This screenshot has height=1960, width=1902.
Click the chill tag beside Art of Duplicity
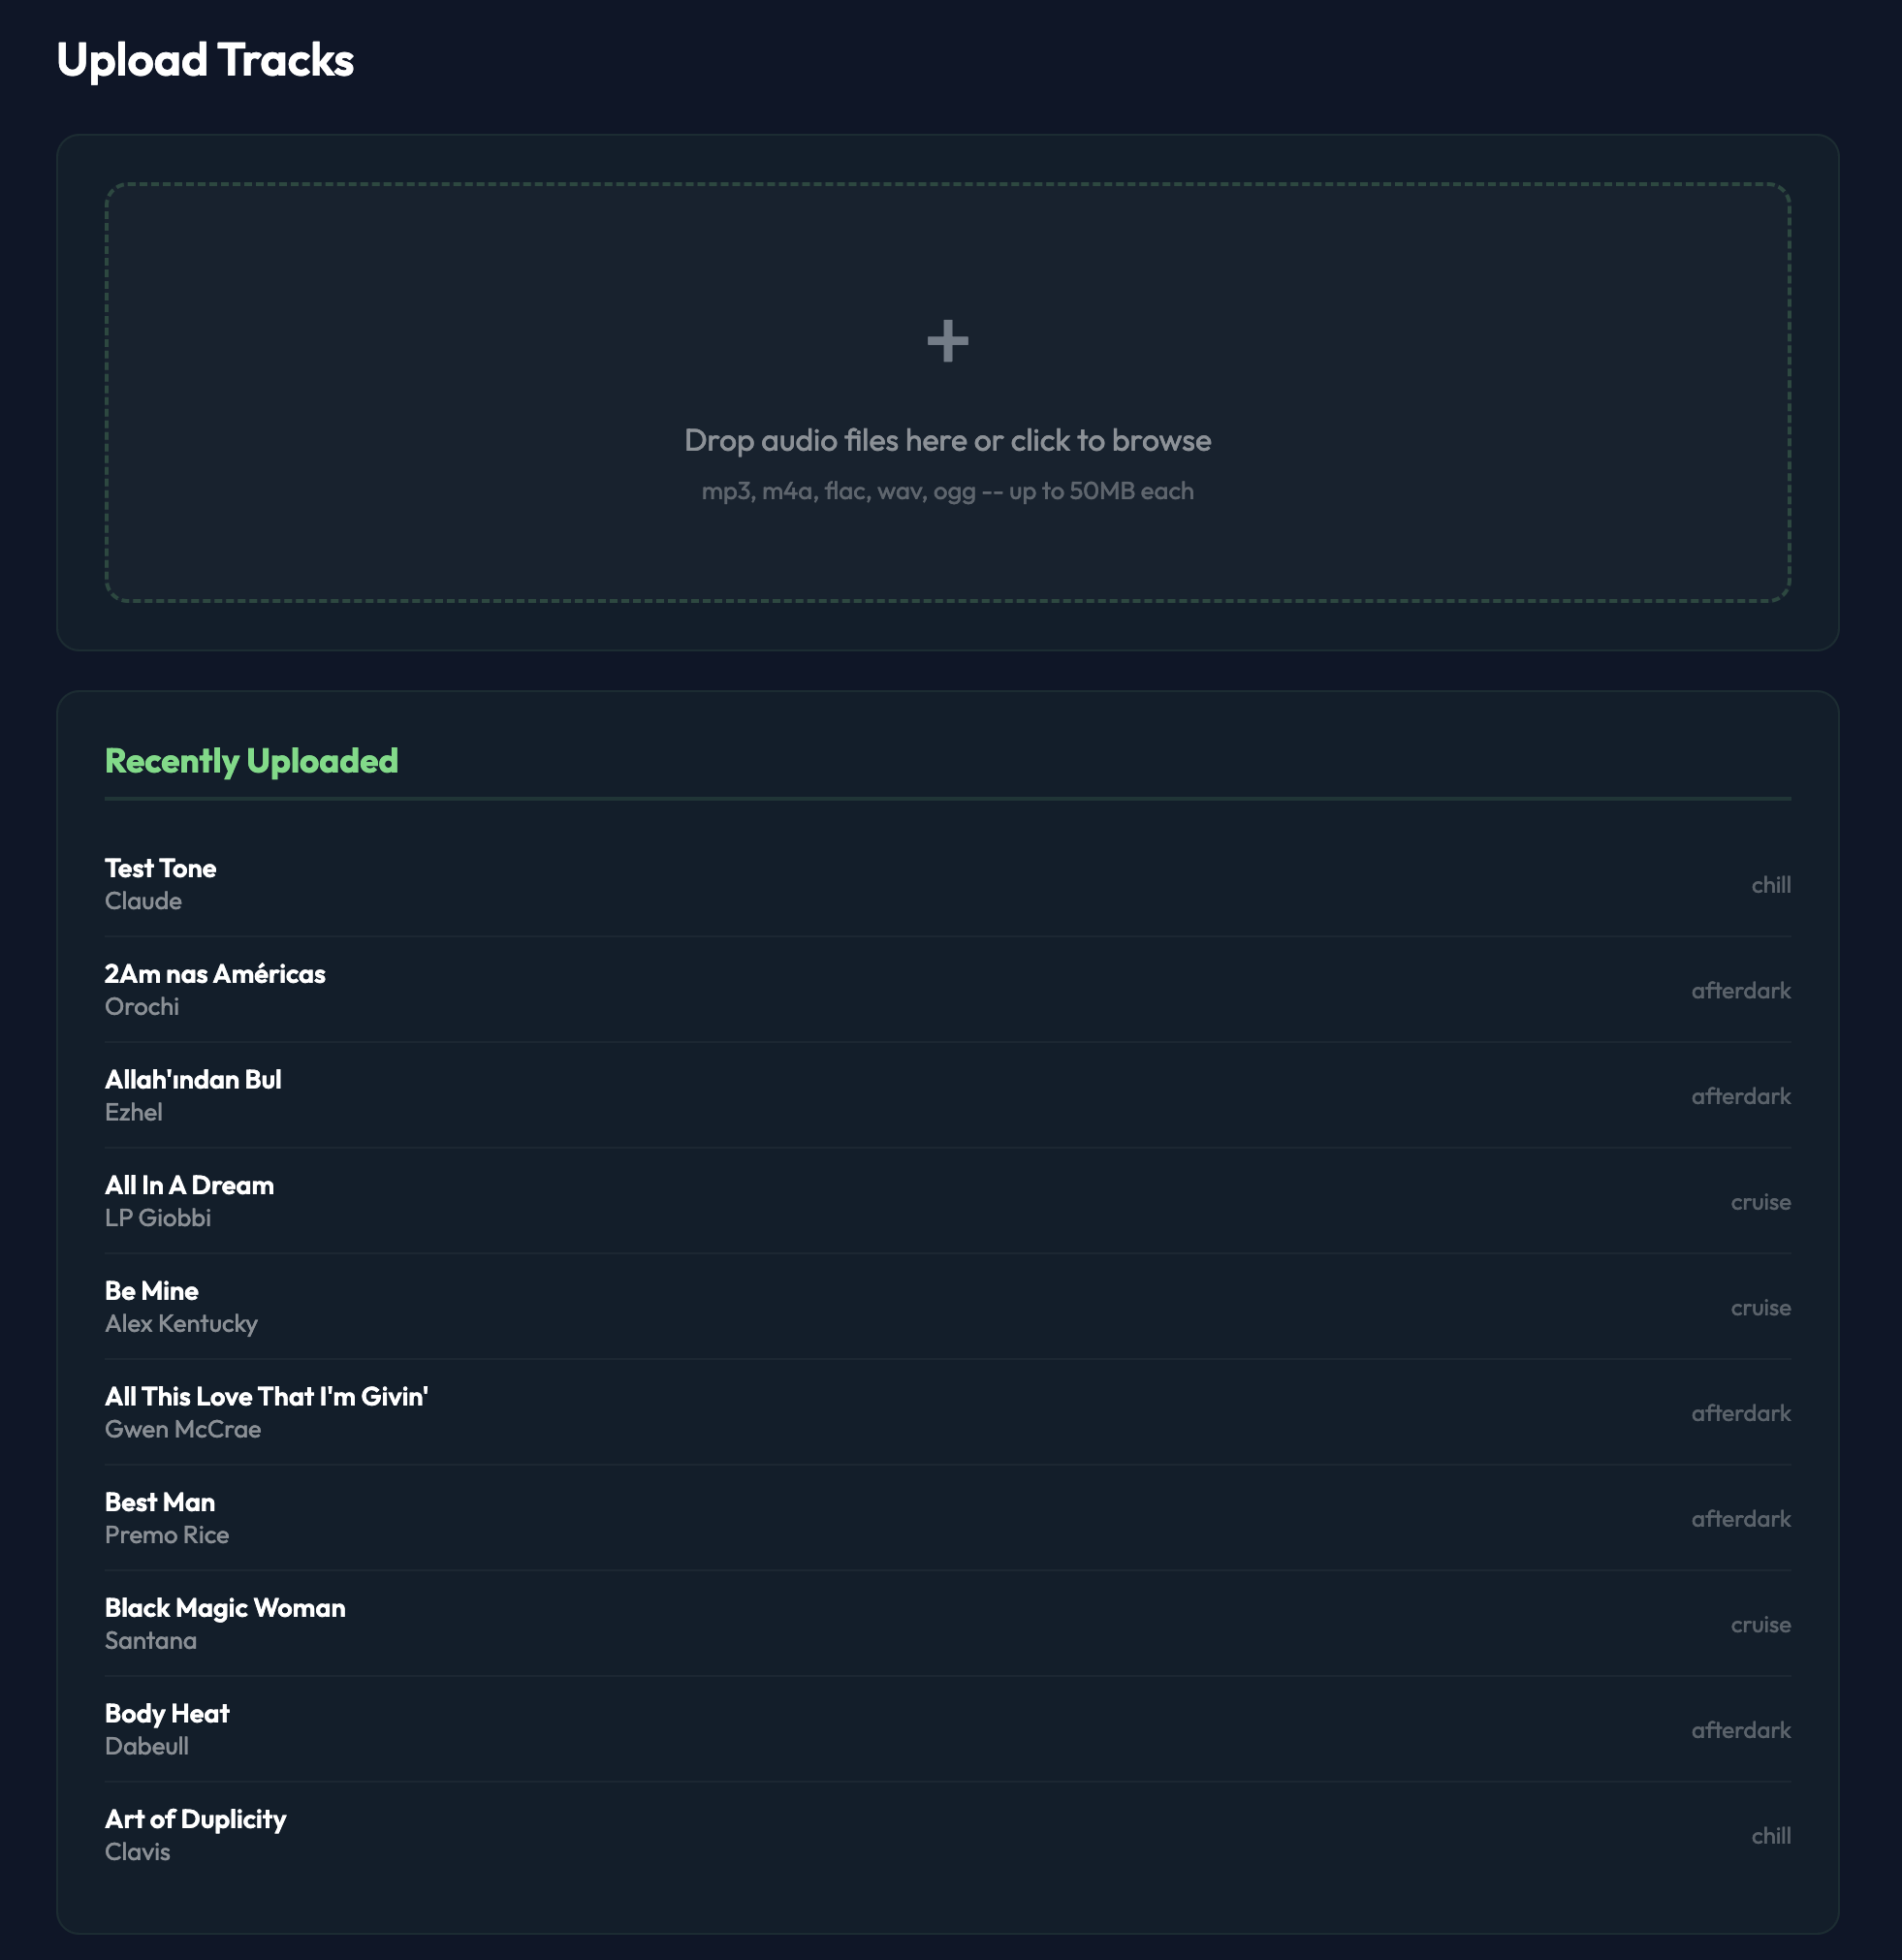[x=1772, y=1837]
